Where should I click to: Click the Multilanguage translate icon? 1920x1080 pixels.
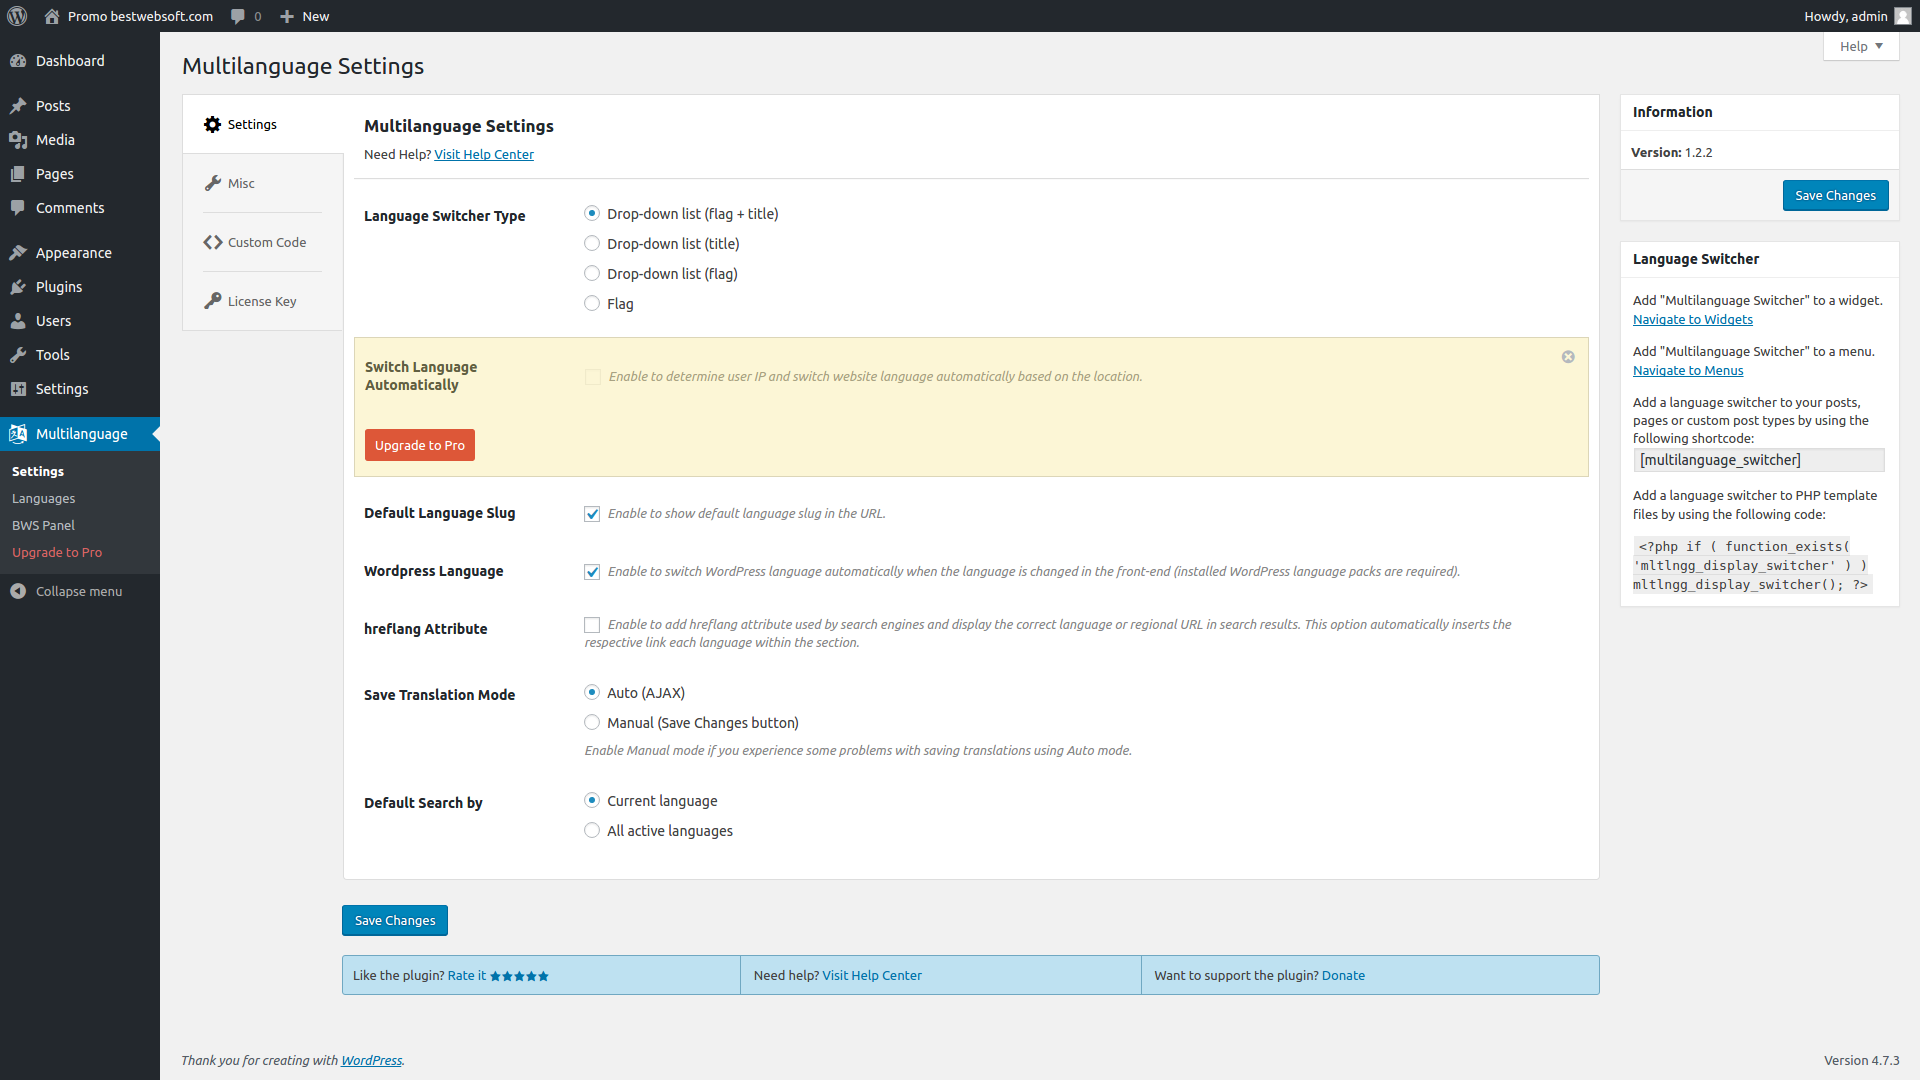[18, 434]
